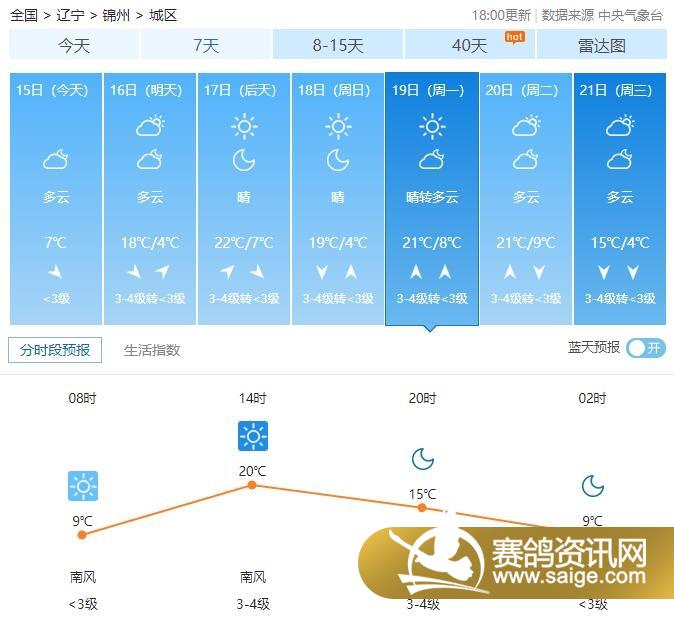Screen dimensions: 674x628
Task: Click the 20°C point on temperature line
Action: (x=252, y=485)
